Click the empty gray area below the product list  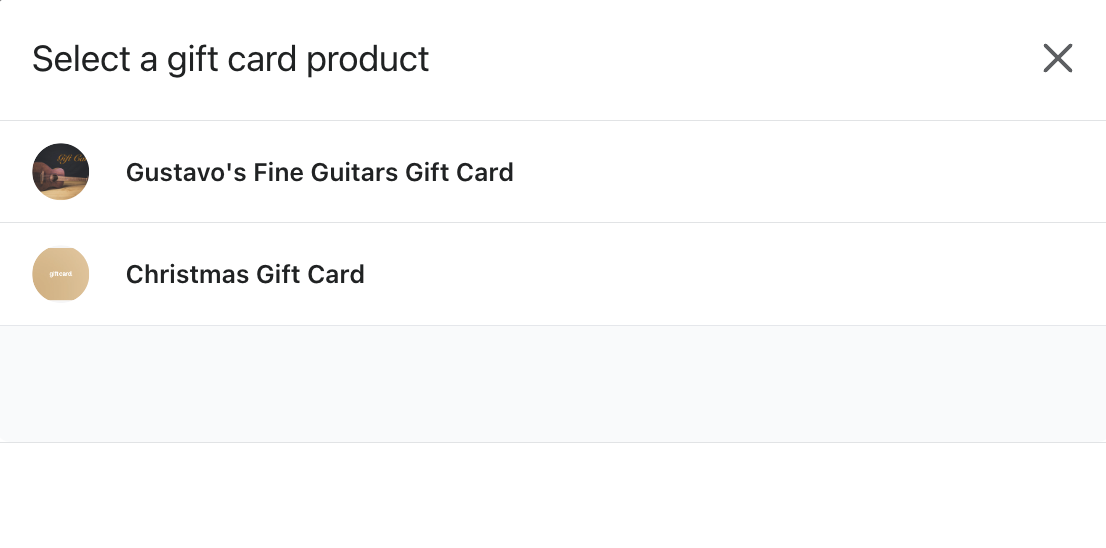coord(553,384)
